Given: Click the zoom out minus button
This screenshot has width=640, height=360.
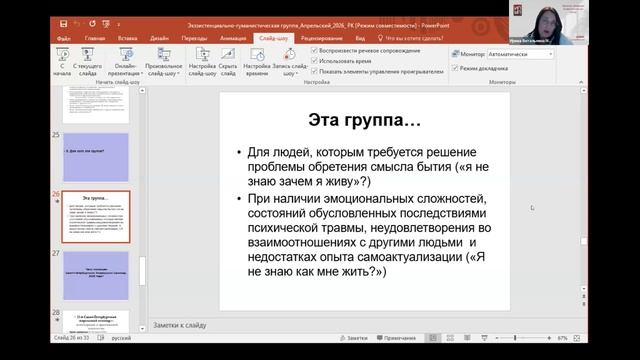Looking at the screenshot, I should [497, 338].
